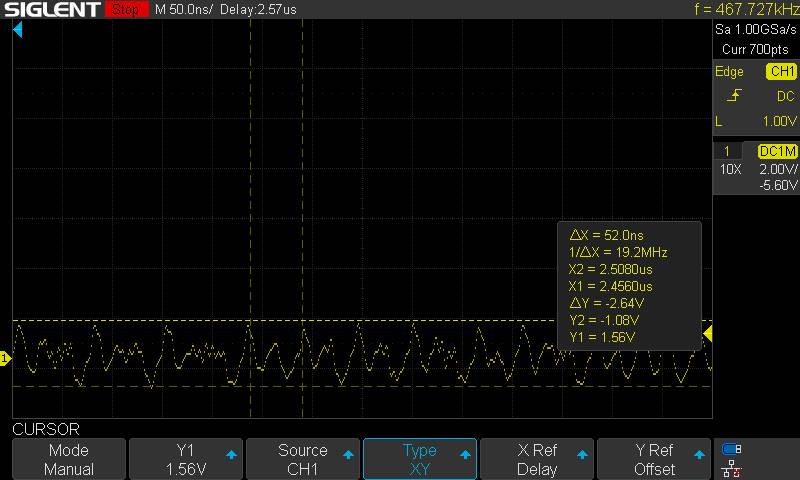
Task: Click the blue arrow on Source softkey
Action: click(x=348, y=454)
